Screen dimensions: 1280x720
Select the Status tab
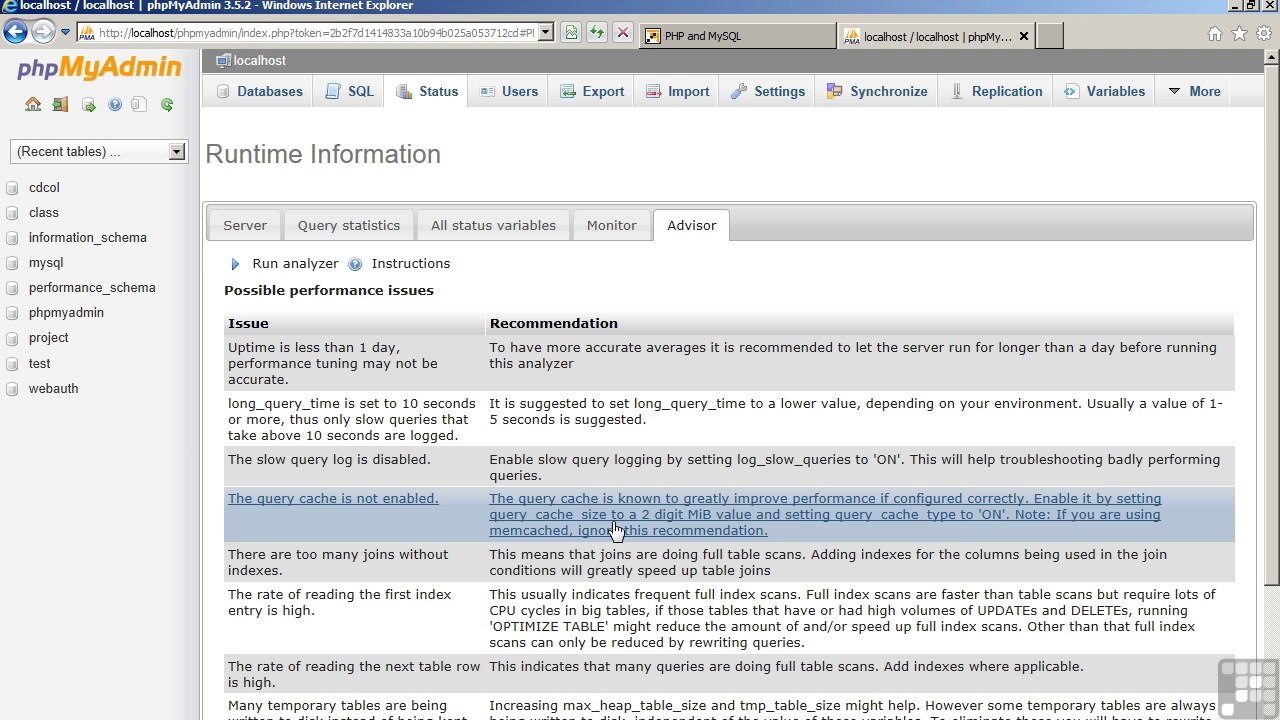pyautogui.click(x=427, y=91)
